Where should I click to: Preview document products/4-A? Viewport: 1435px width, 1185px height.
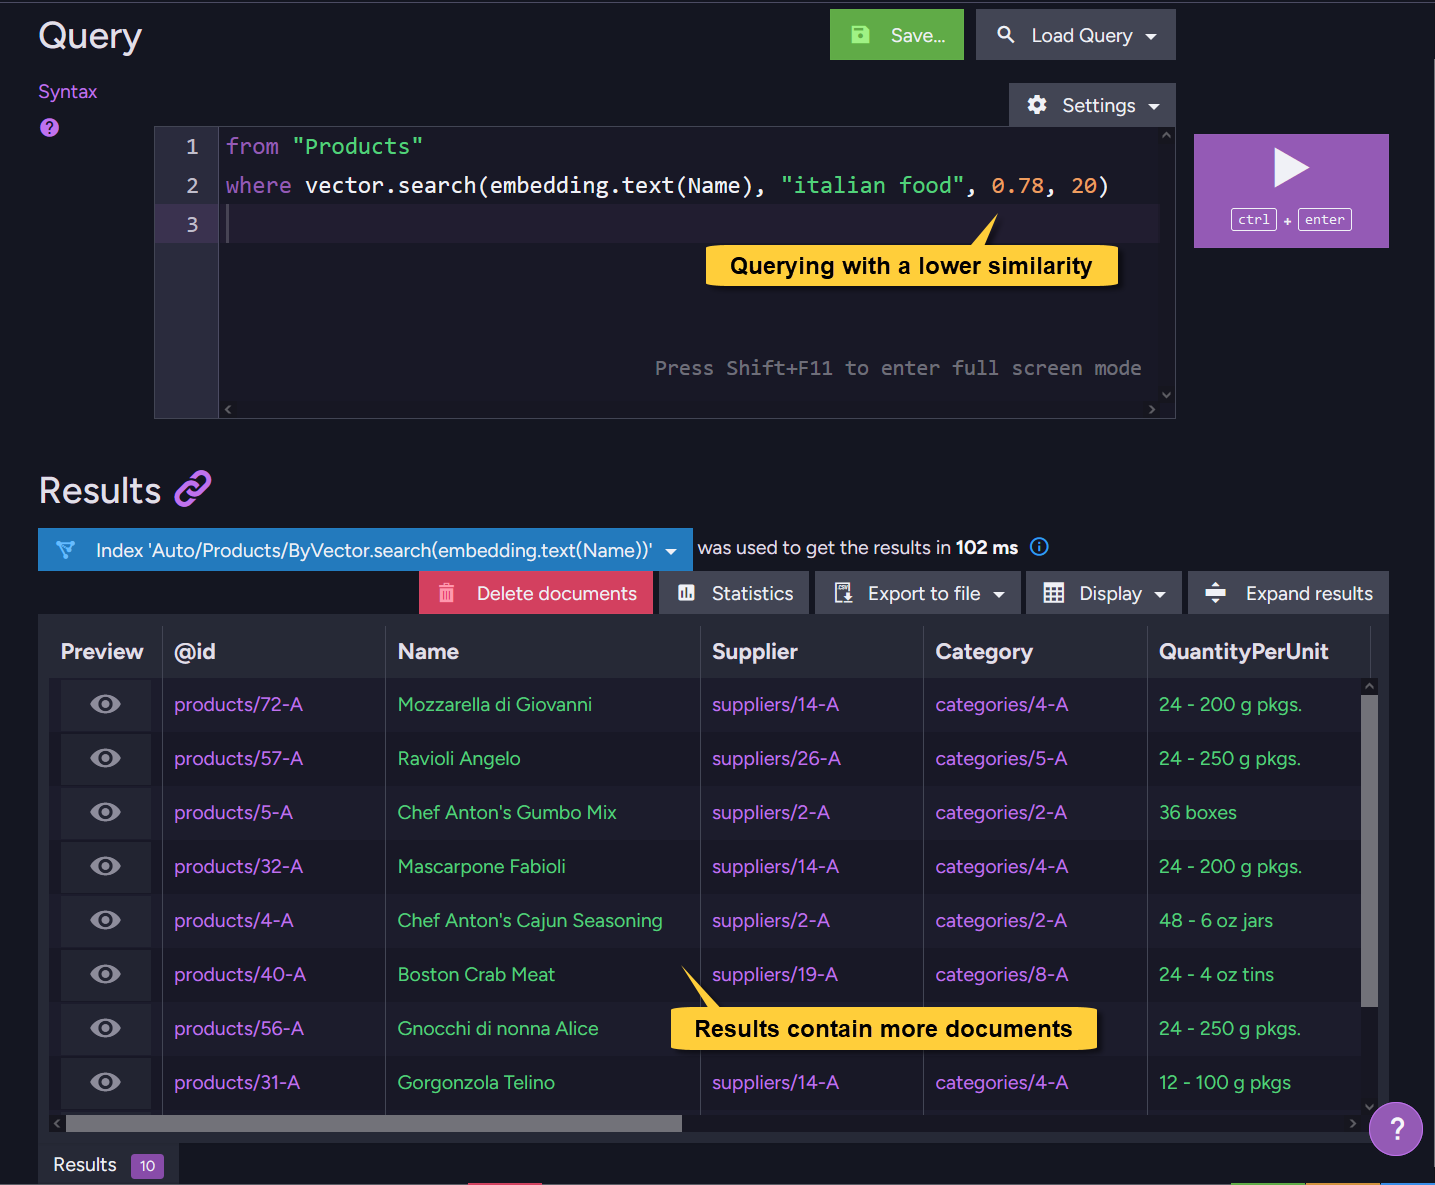tap(105, 920)
